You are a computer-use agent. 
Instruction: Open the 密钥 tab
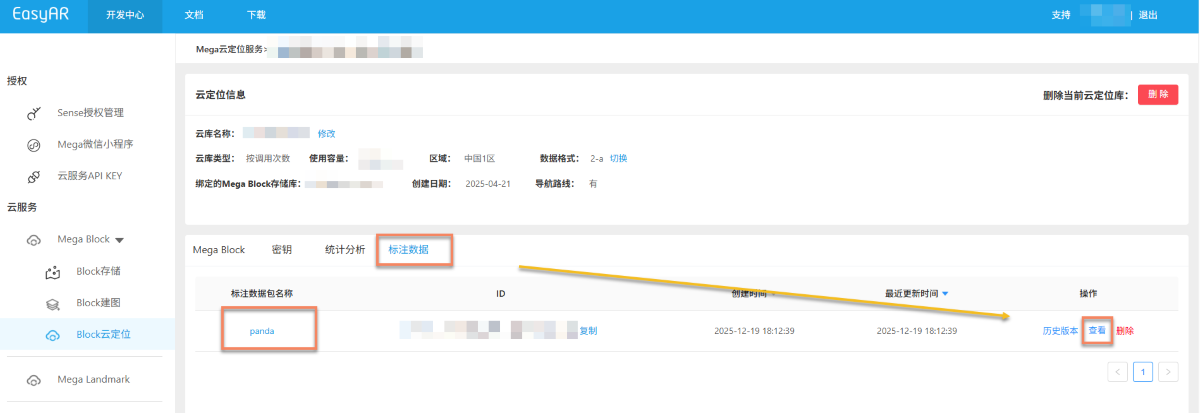(282, 250)
